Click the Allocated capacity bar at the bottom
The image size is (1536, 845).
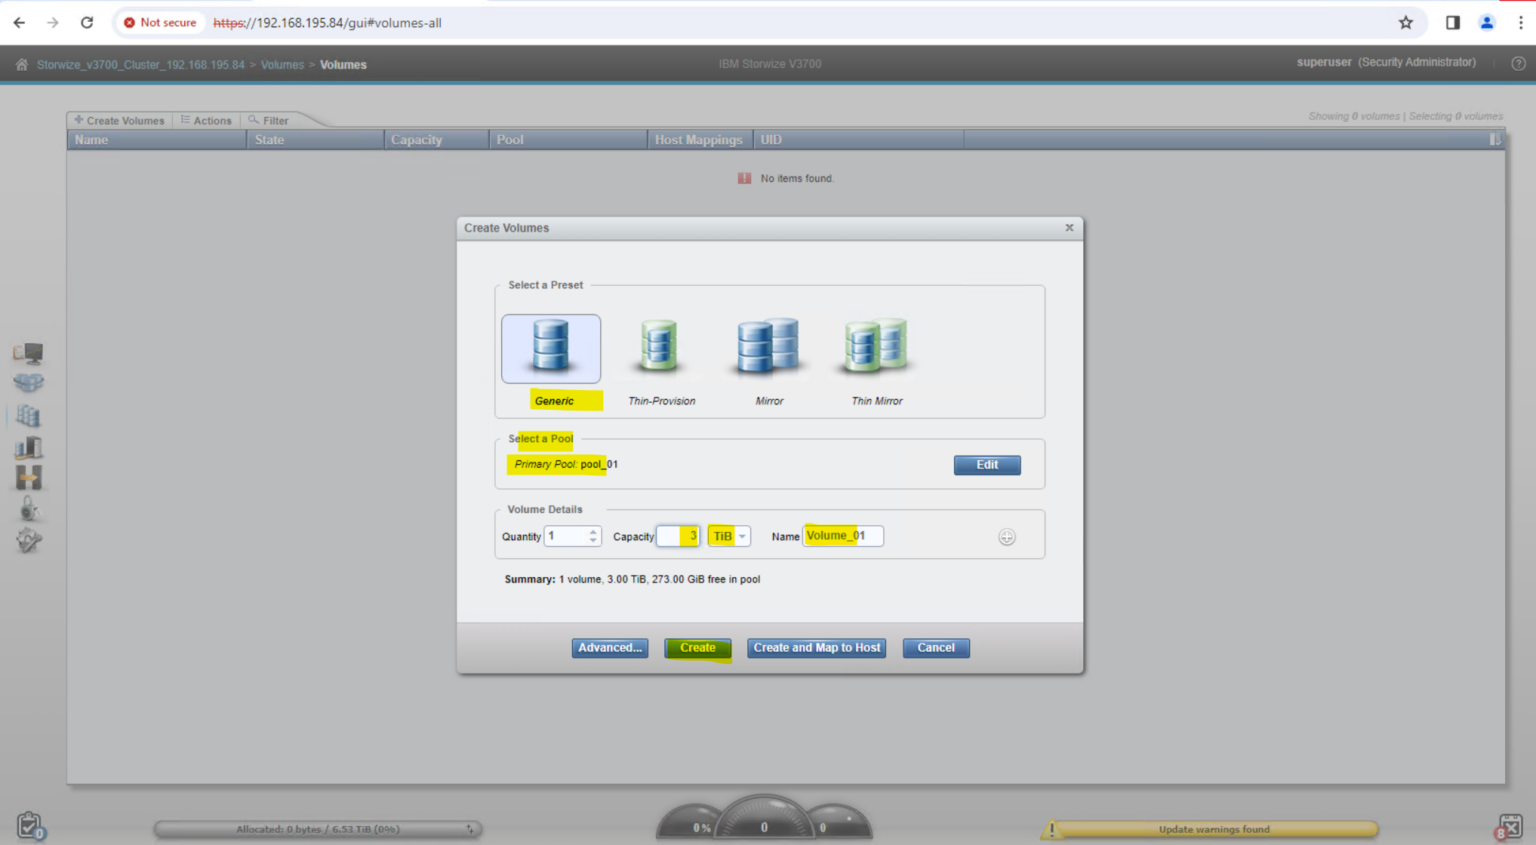point(317,829)
